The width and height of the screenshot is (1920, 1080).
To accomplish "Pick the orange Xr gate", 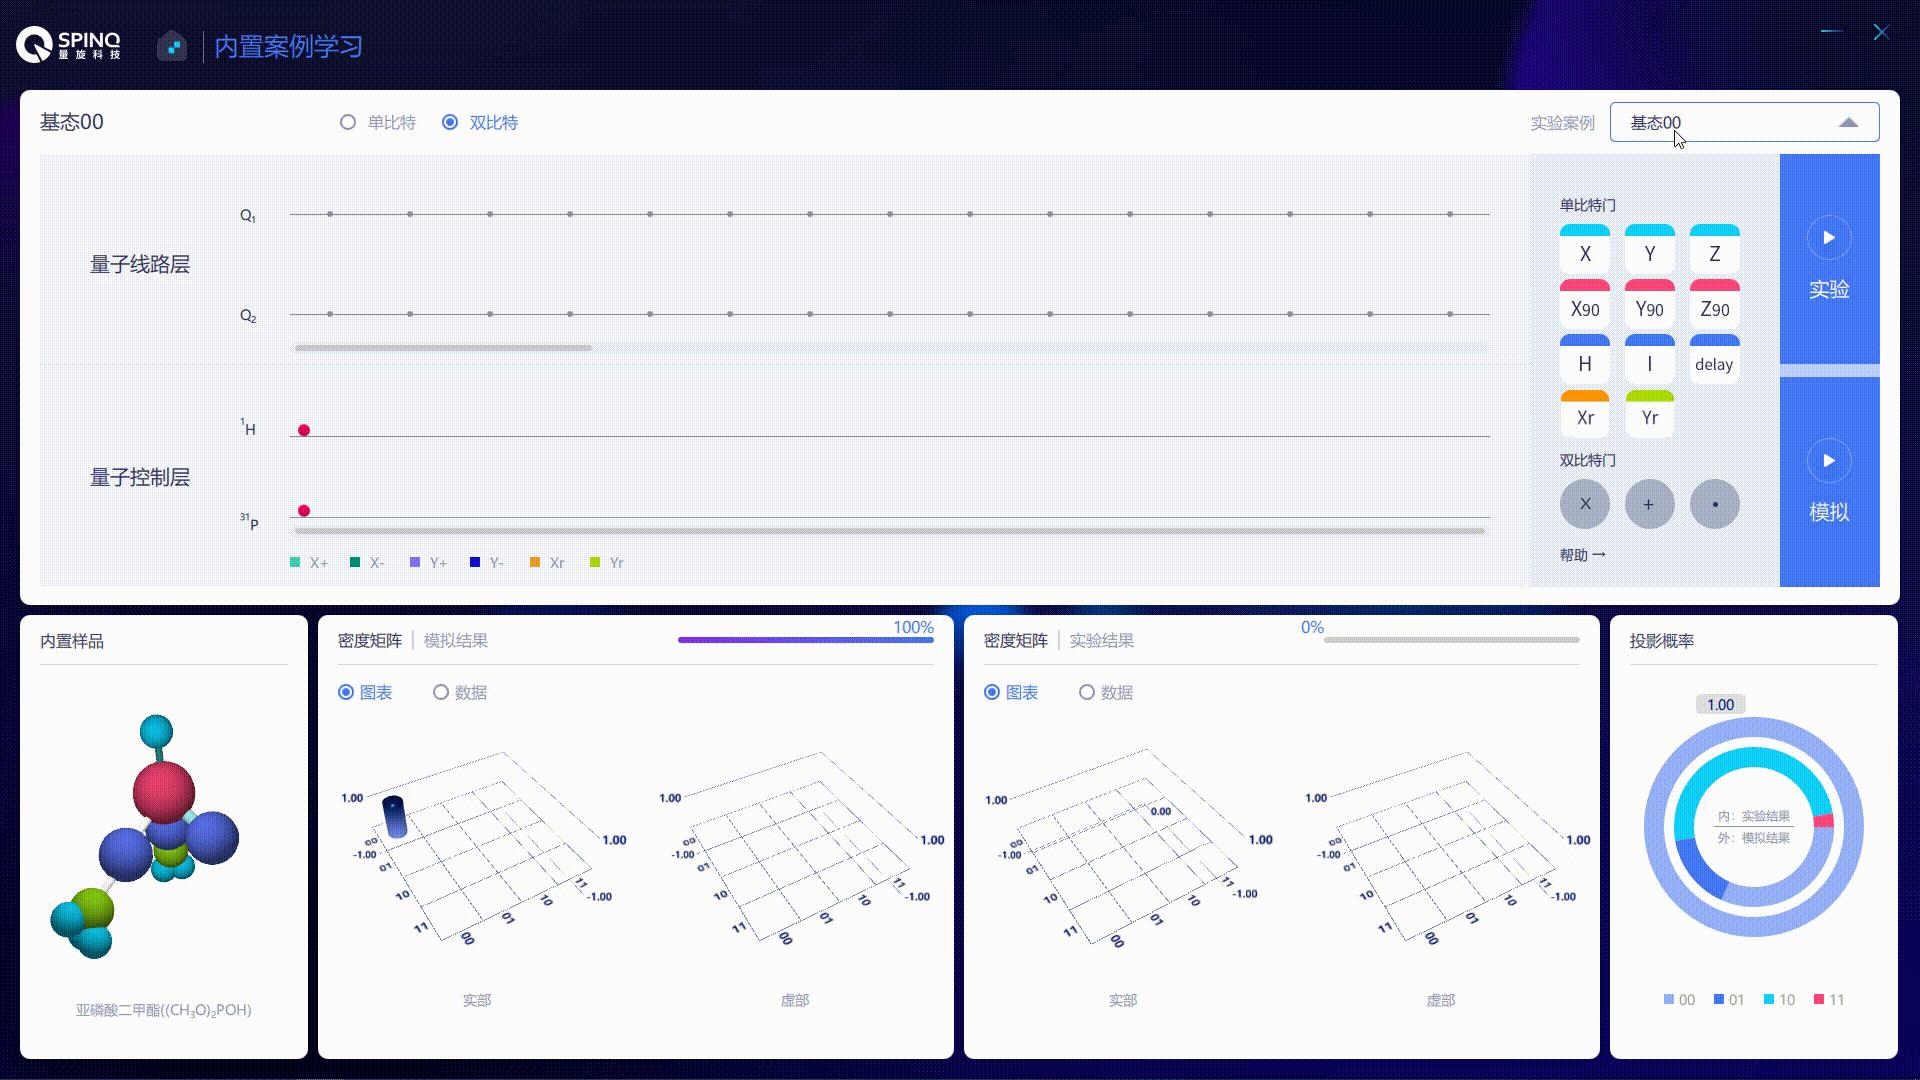I will 1585,417.
